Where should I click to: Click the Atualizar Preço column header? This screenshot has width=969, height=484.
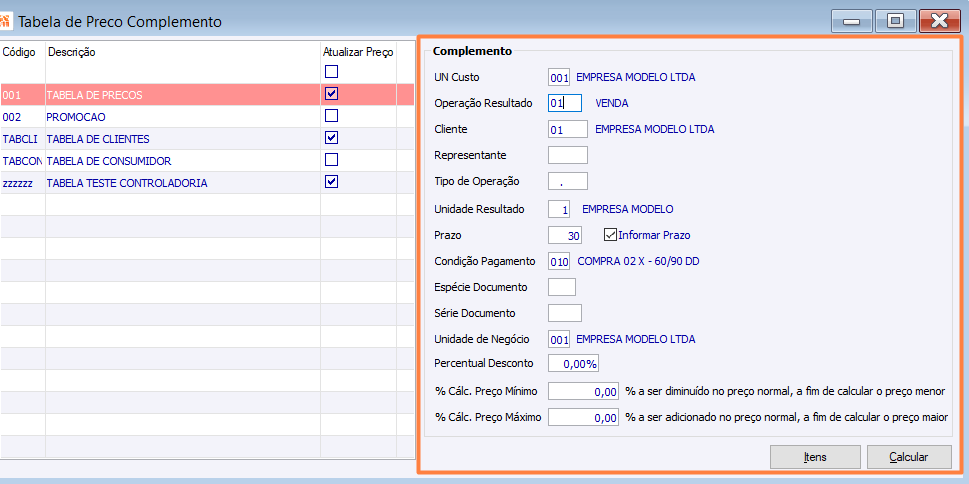(x=358, y=53)
